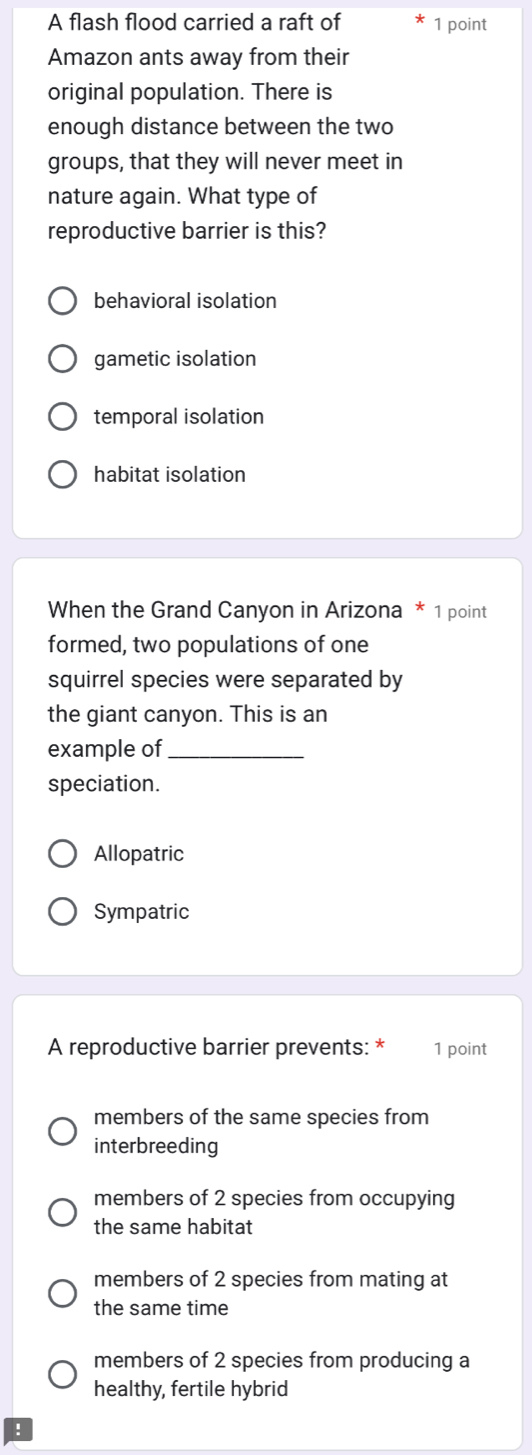Image resolution: width=532 pixels, height=1455 pixels.
Task: Click the gametic isolation label text
Action: tap(175, 359)
